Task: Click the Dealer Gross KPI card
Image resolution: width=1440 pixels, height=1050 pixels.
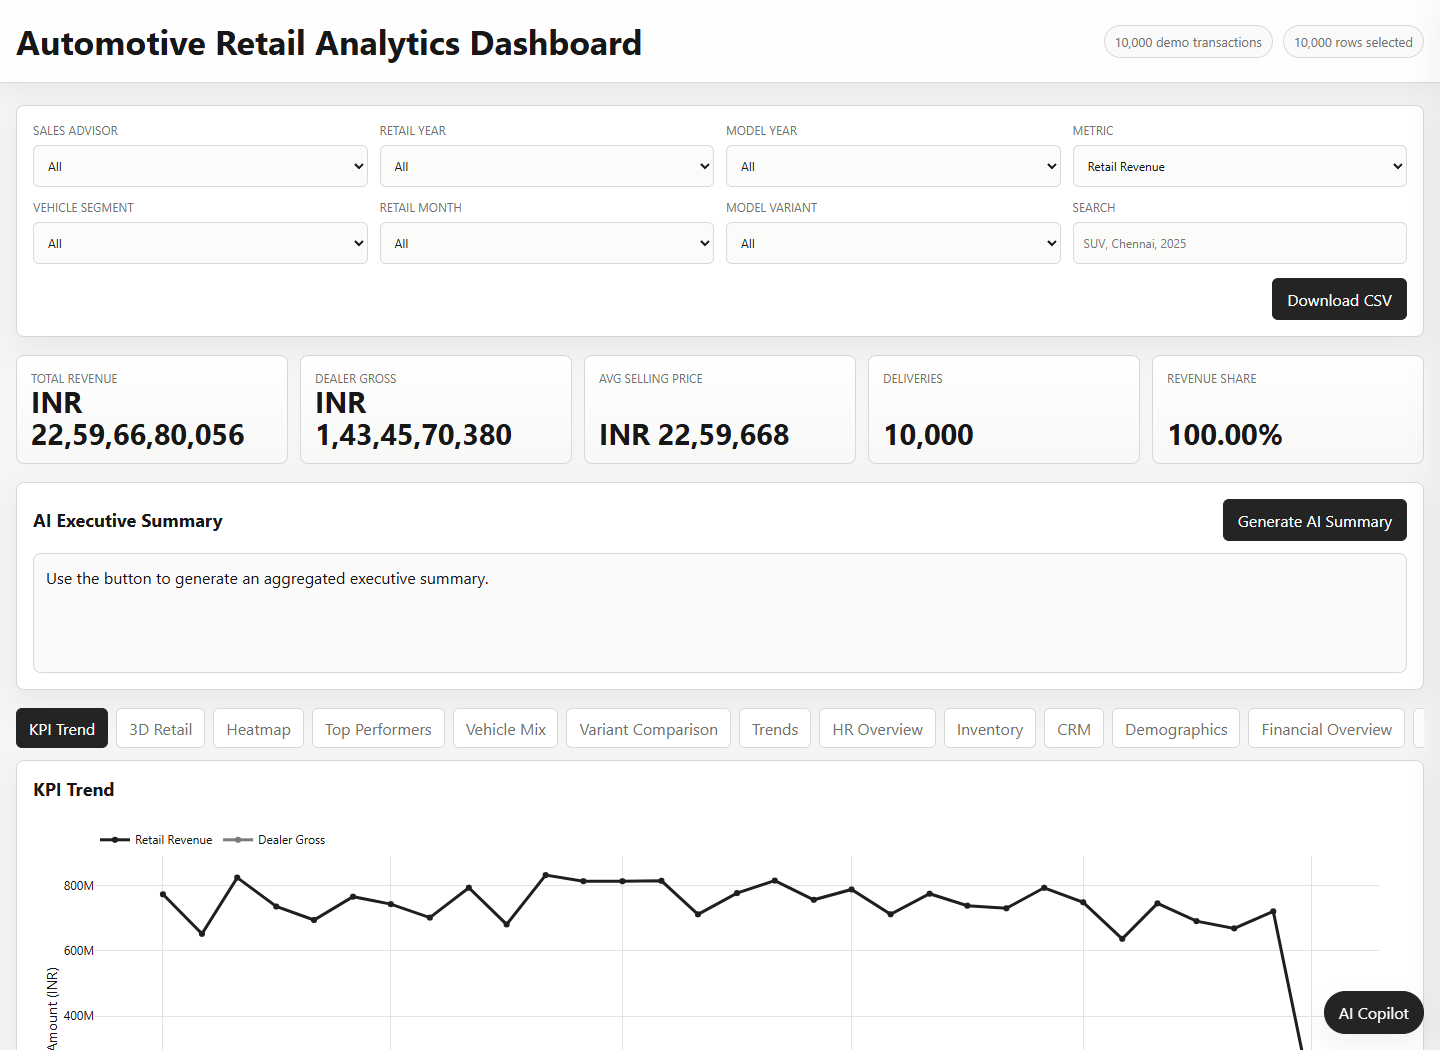Action: click(436, 410)
